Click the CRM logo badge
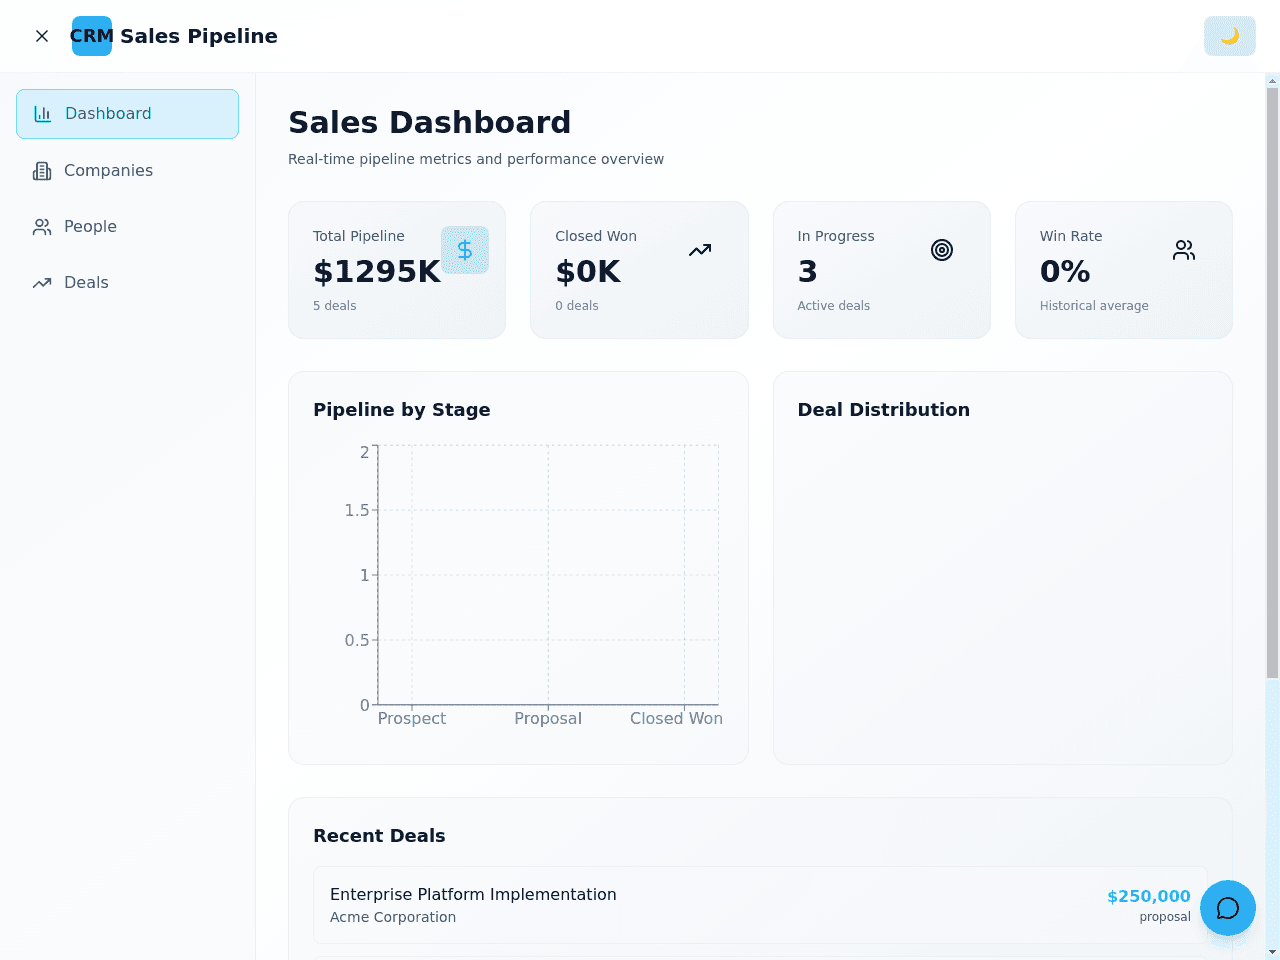This screenshot has height=960, width=1280. pos(92,36)
